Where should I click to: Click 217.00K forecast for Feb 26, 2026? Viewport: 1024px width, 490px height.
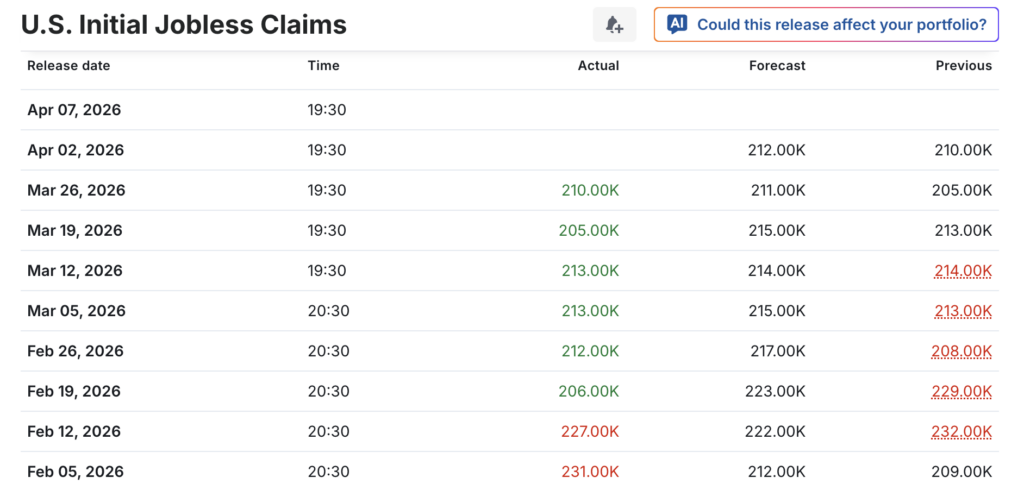tap(777, 351)
